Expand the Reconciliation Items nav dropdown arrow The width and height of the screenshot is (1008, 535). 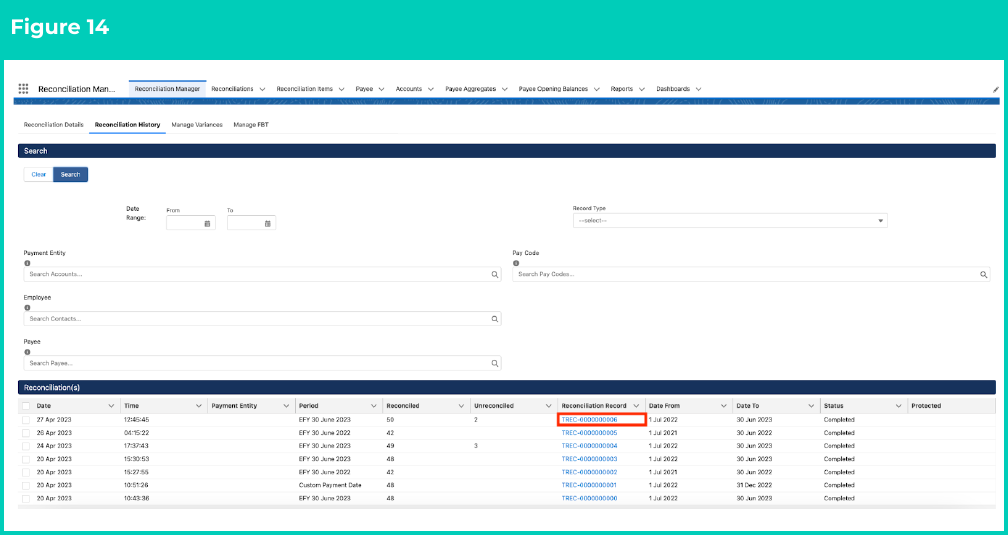pyautogui.click(x=341, y=89)
